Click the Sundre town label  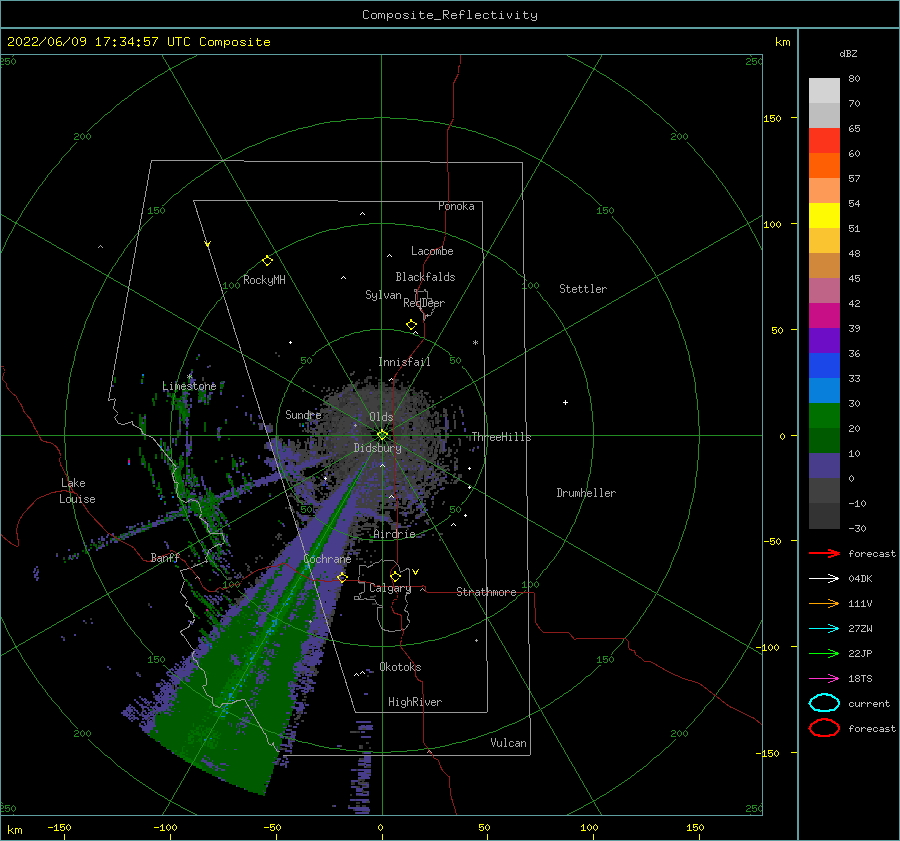click(x=303, y=414)
